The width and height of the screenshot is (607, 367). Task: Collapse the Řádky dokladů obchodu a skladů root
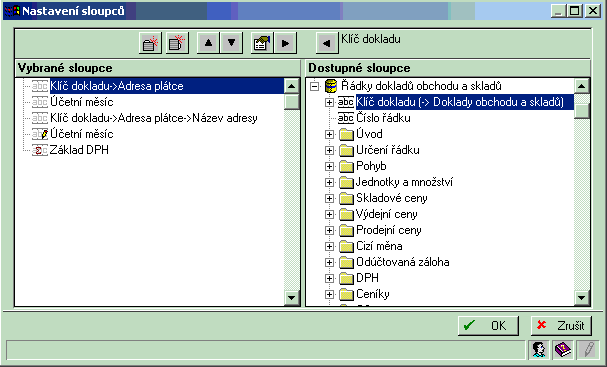[x=315, y=86]
